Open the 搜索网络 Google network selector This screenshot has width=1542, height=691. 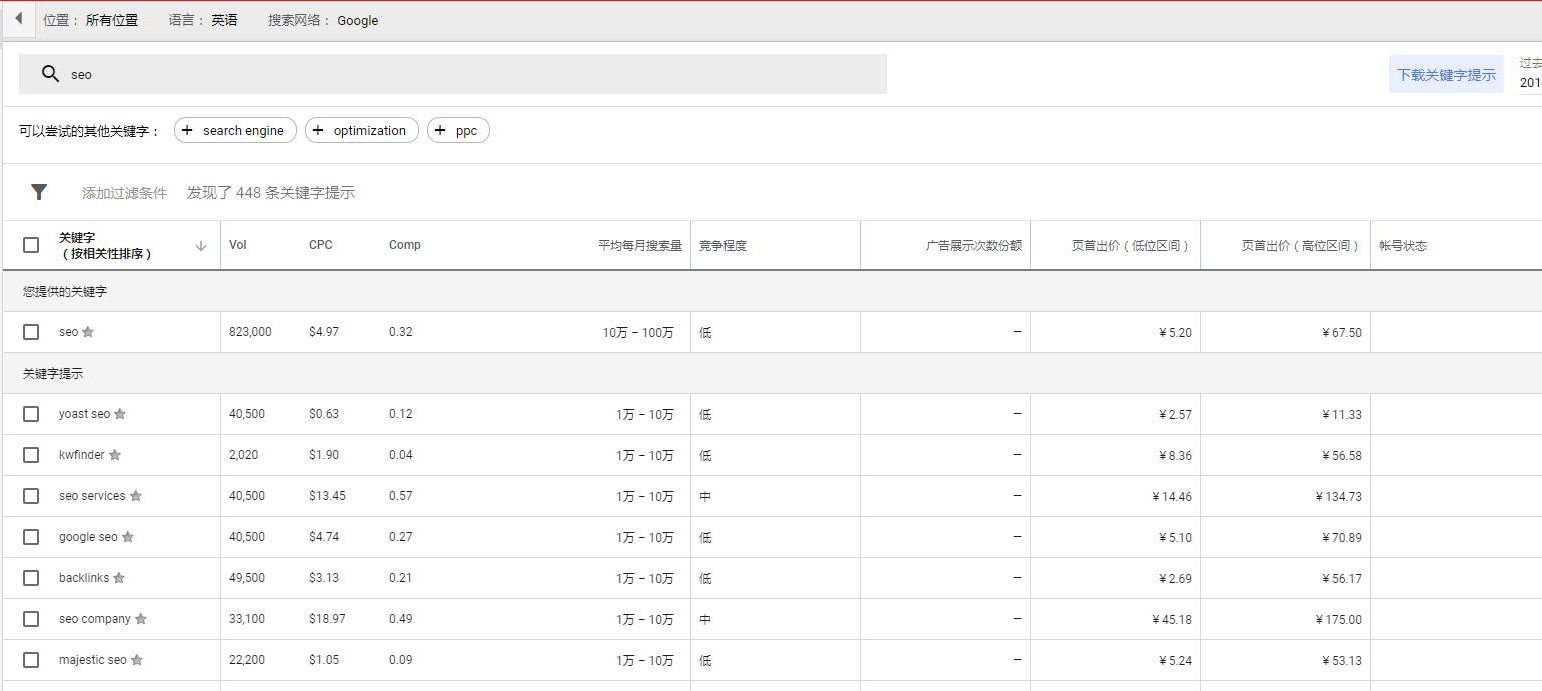[x=323, y=20]
